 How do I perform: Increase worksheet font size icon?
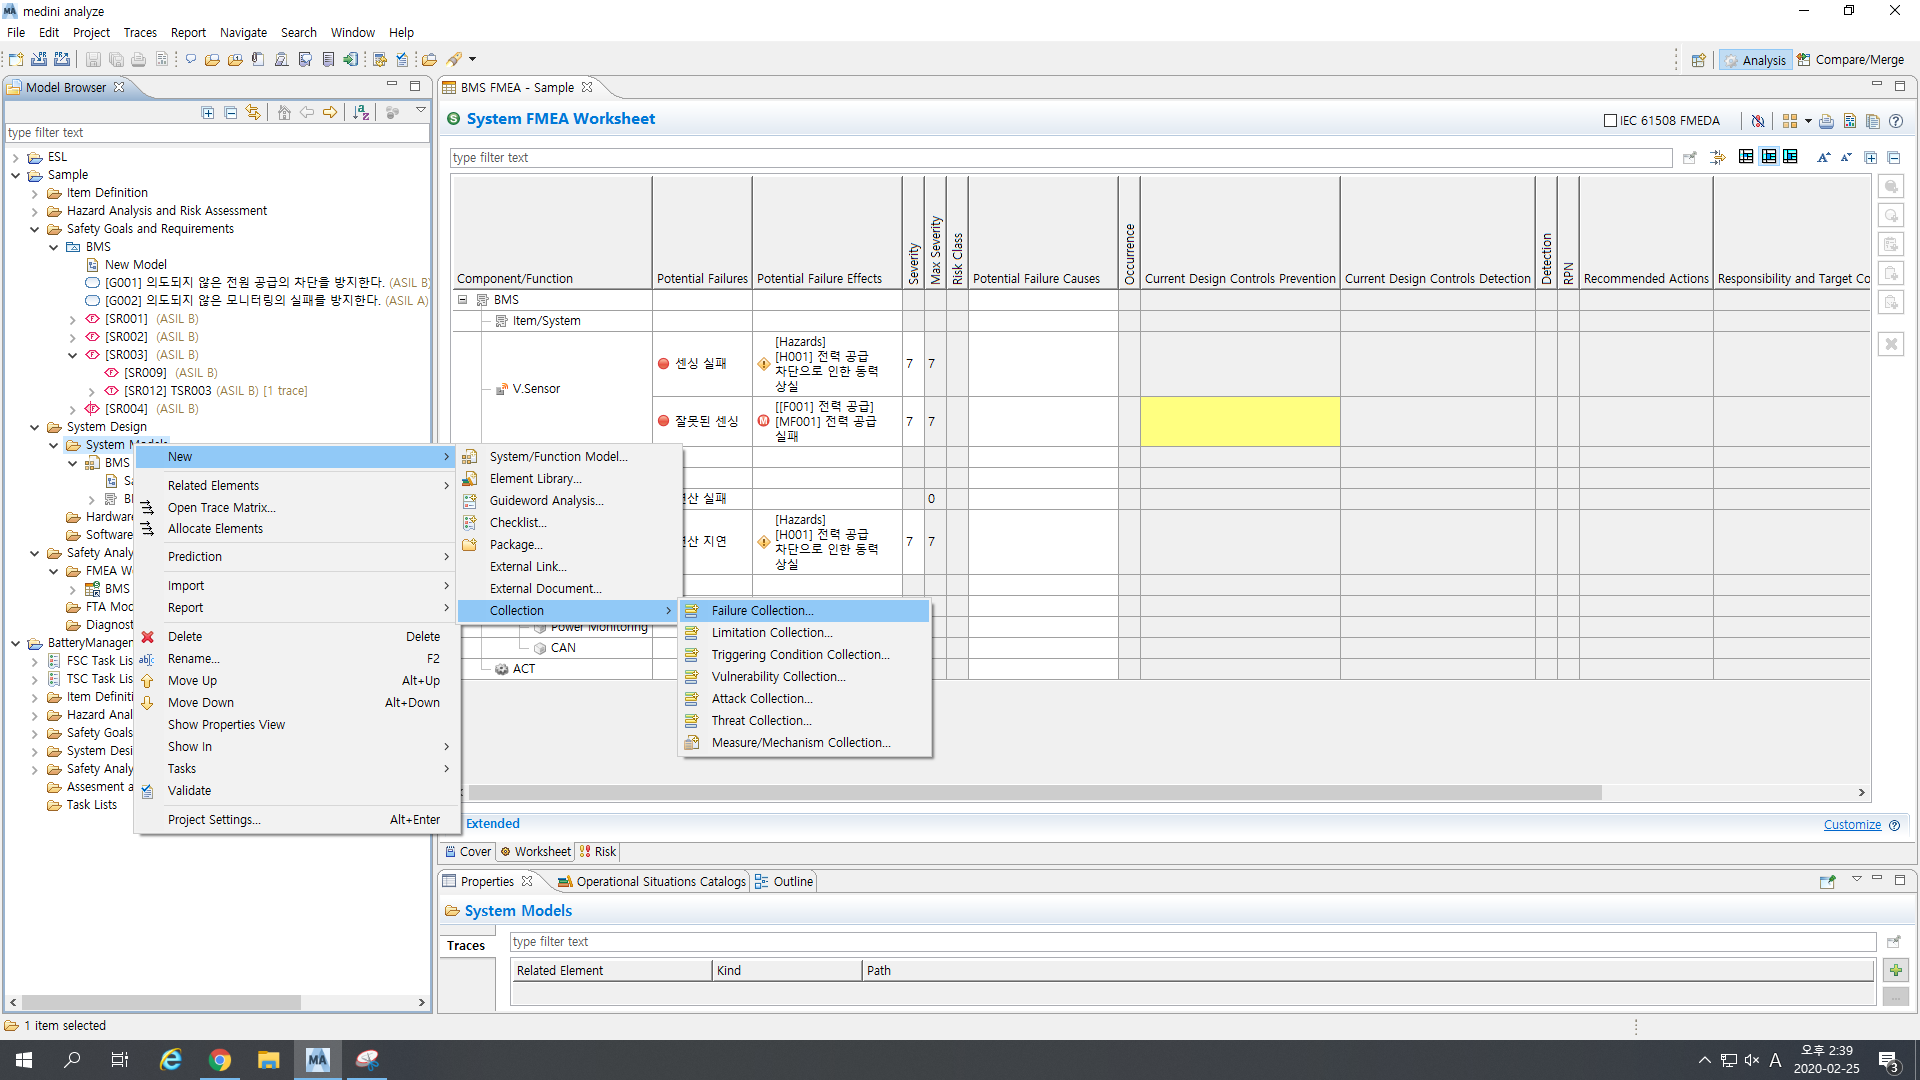pyautogui.click(x=1823, y=157)
